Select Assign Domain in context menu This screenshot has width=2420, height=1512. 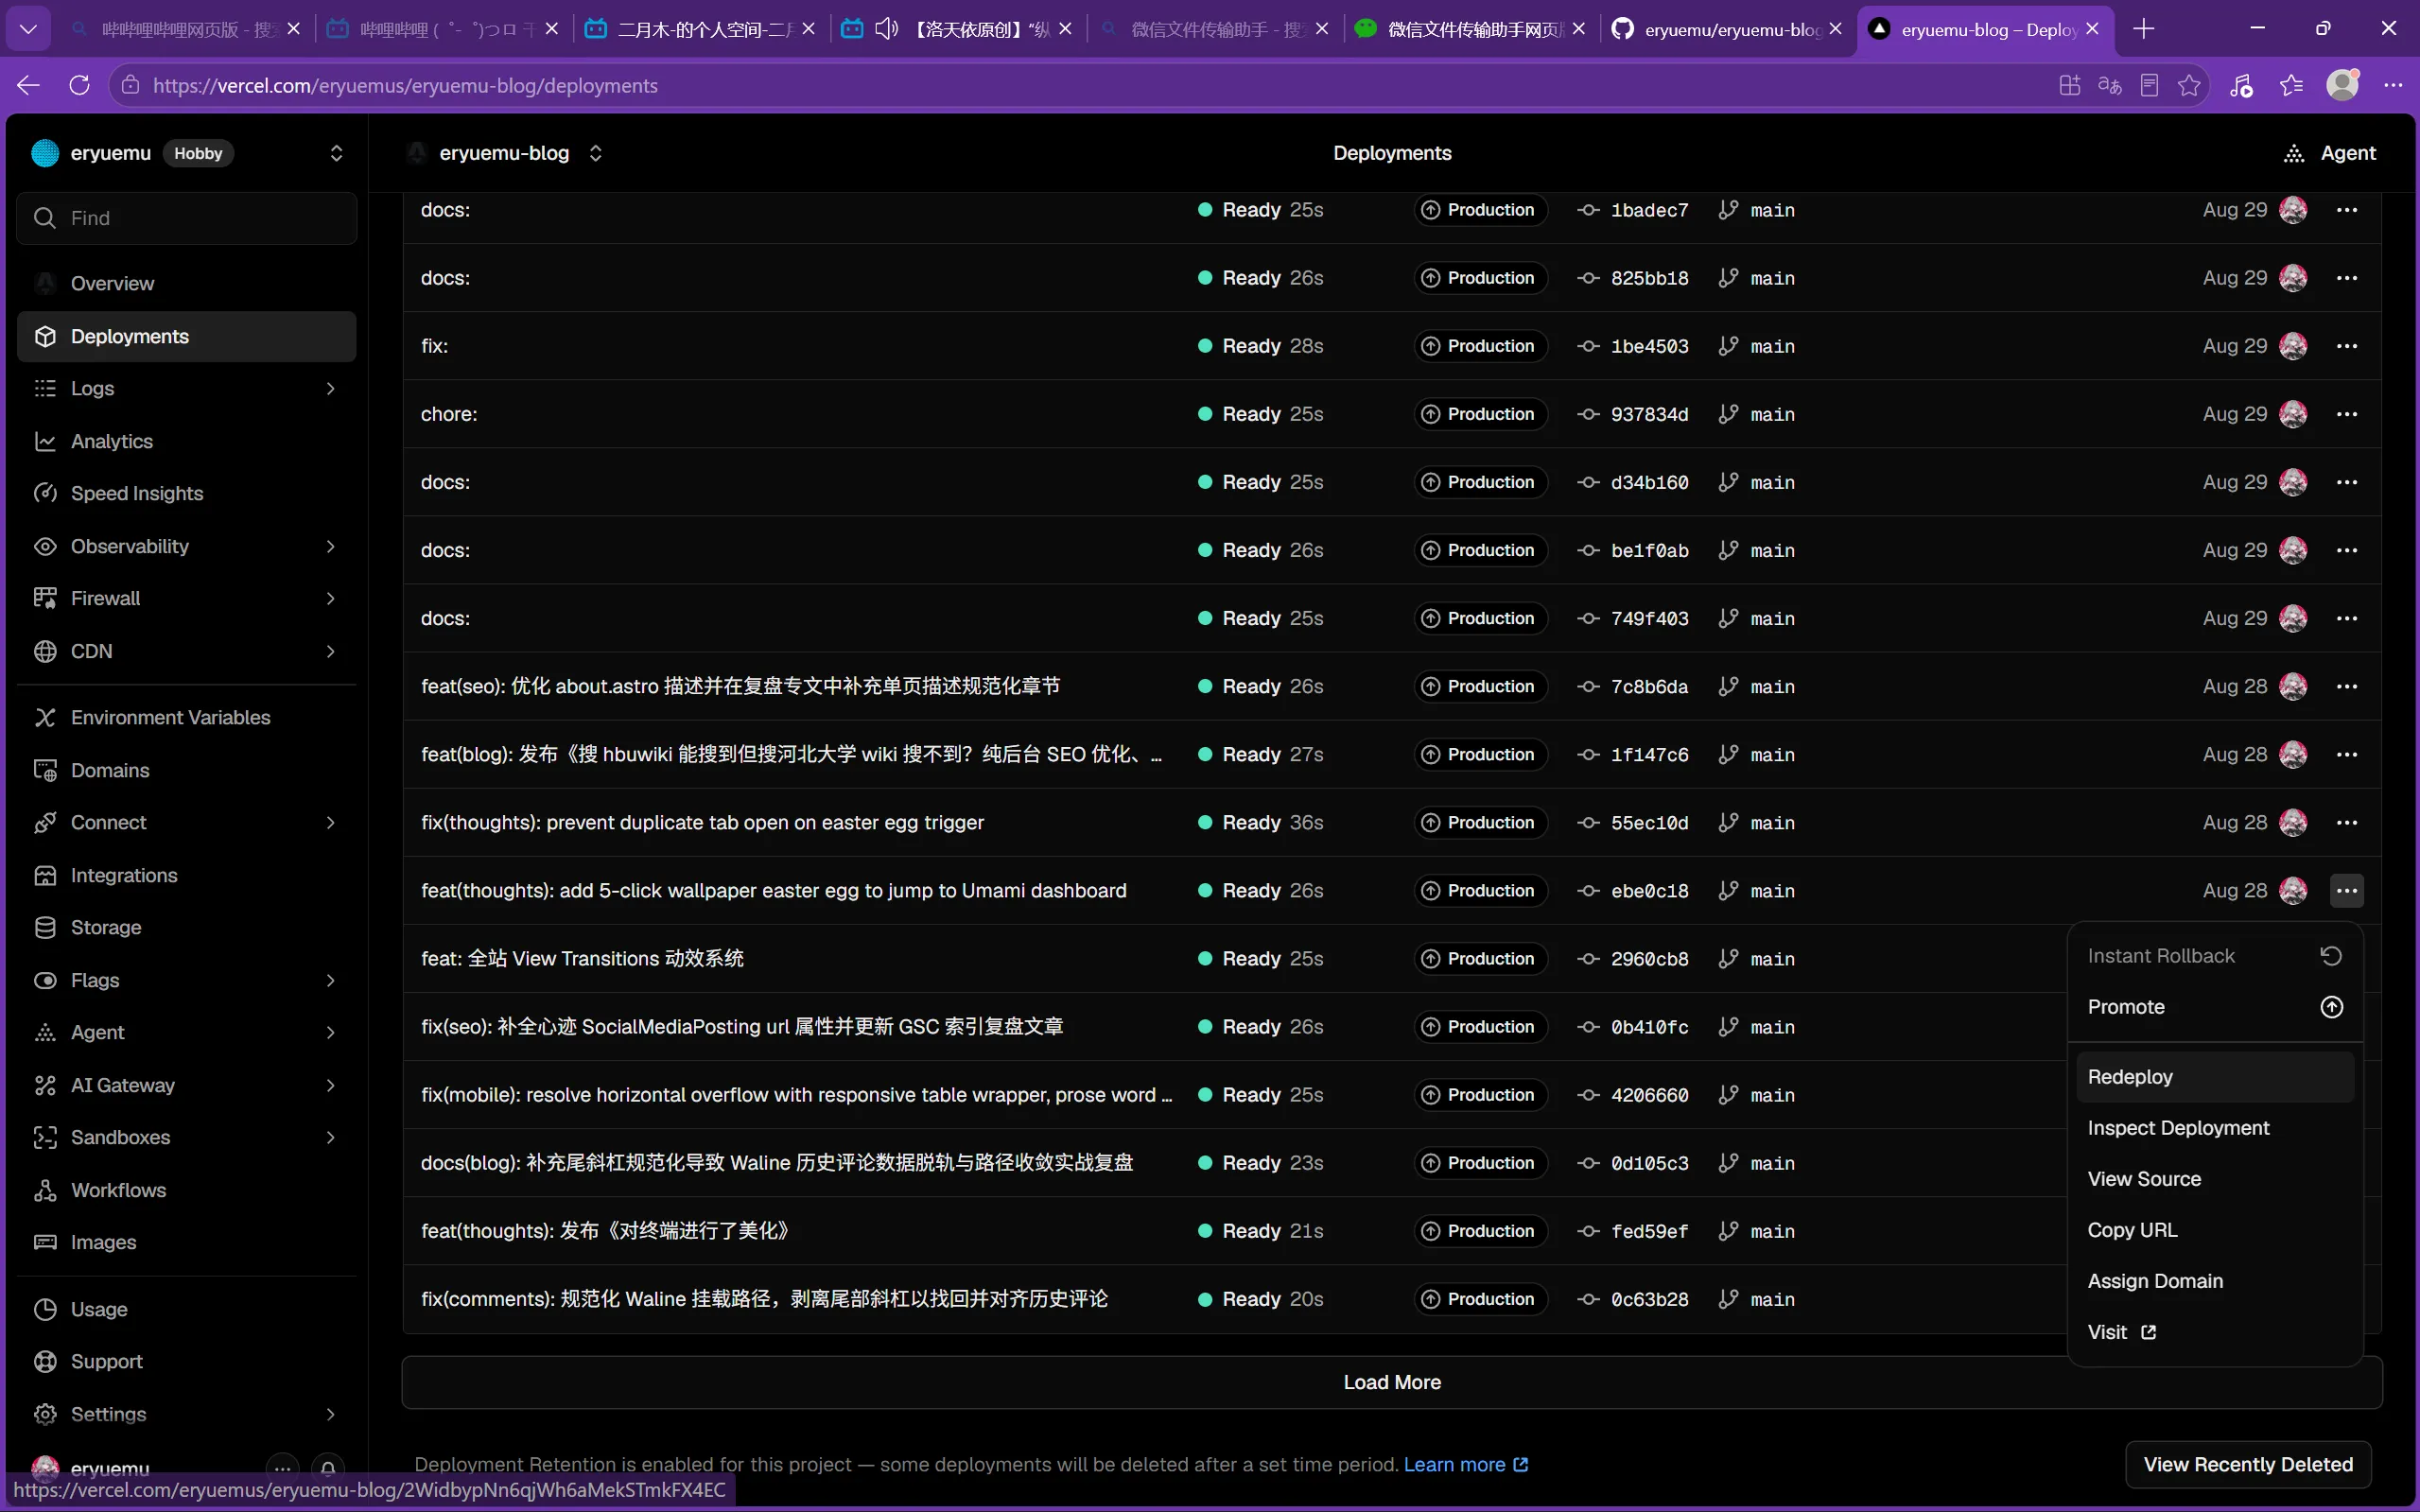tap(2214, 1281)
